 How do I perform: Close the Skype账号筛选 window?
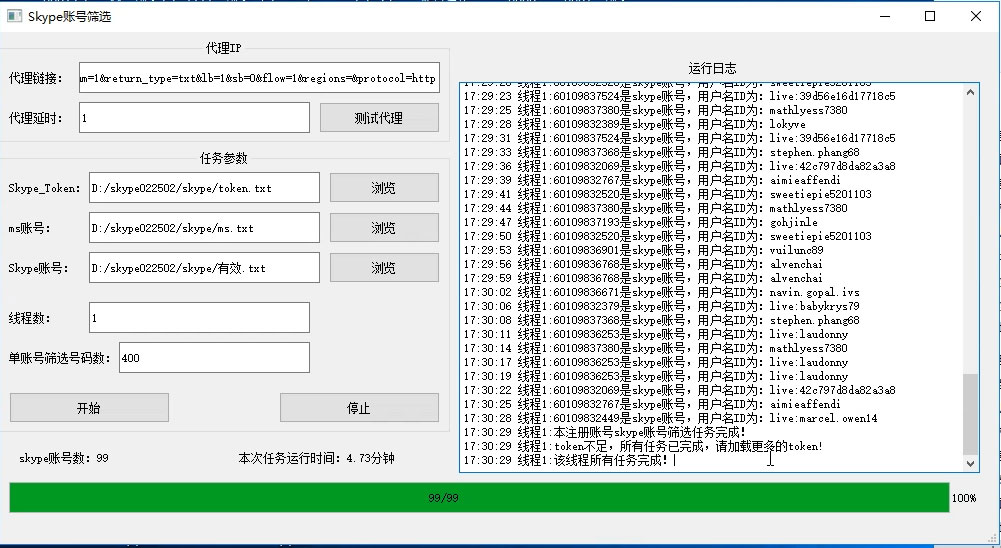click(975, 17)
